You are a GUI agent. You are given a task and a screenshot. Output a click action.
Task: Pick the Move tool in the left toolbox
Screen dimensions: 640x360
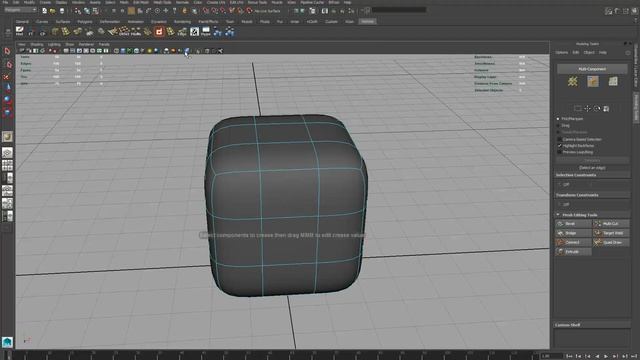coord(7,87)
